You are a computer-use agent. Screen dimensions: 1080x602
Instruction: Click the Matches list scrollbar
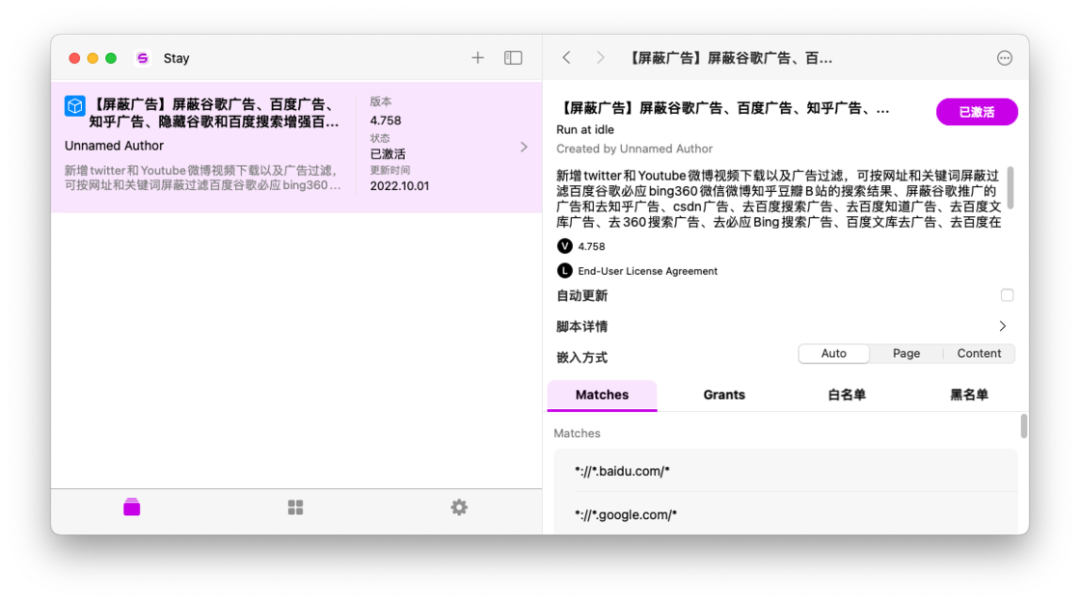(1024, 426)
